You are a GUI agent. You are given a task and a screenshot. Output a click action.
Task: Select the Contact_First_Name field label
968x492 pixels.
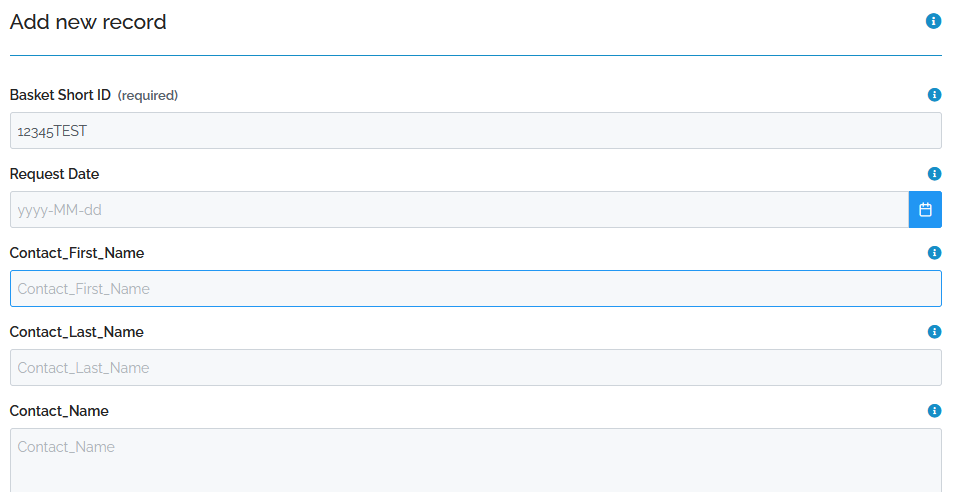pyautogui.click(x=77, y=253)
